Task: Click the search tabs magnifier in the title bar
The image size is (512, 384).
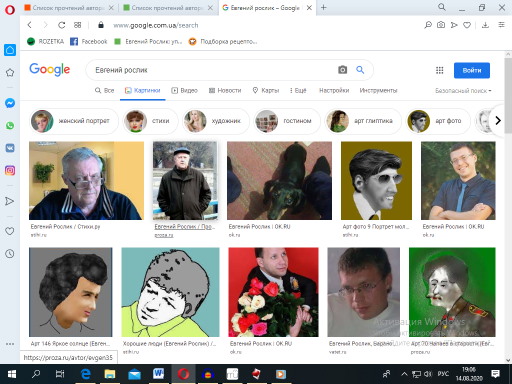Action: (442, 7)
